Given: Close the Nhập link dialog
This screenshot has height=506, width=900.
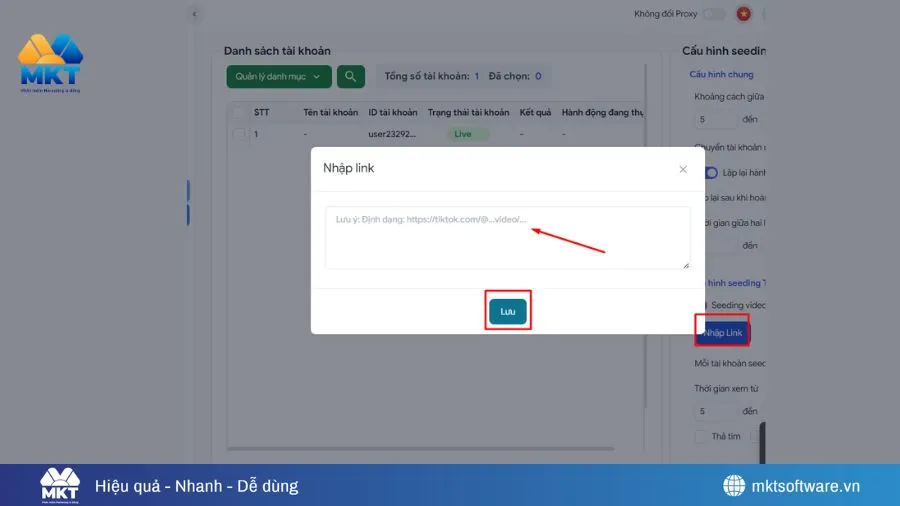Looking at the screenshot, I should click(682, 169).
